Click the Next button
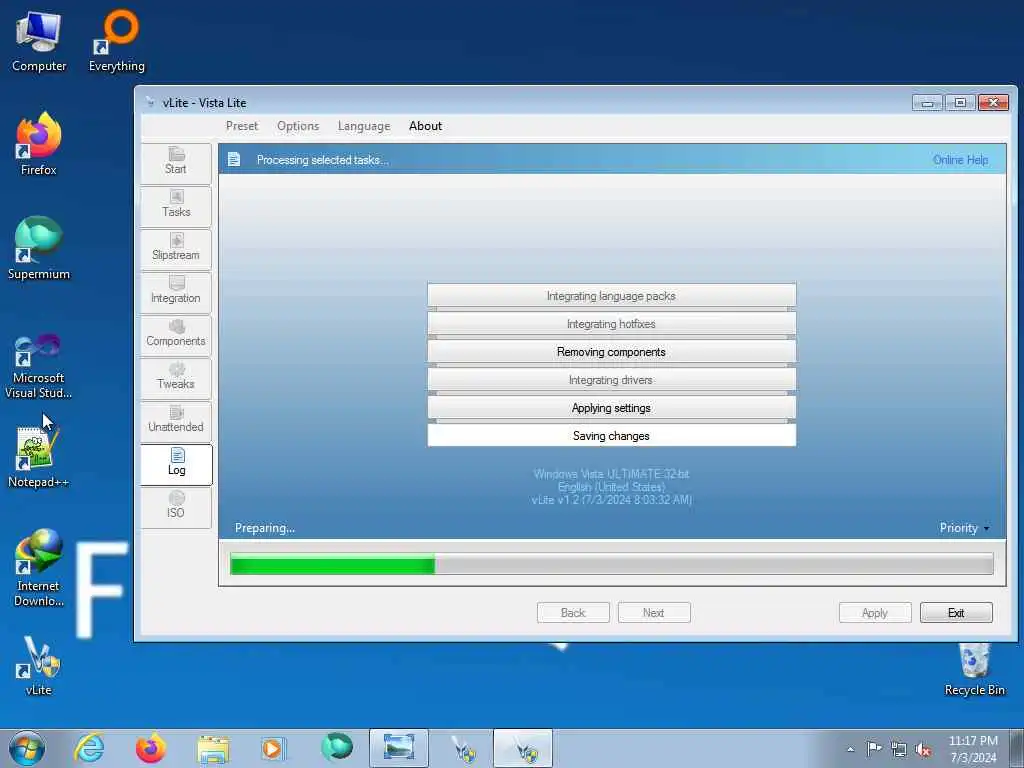The width and height of the screenshot is (1024, 768). (654, 613)
